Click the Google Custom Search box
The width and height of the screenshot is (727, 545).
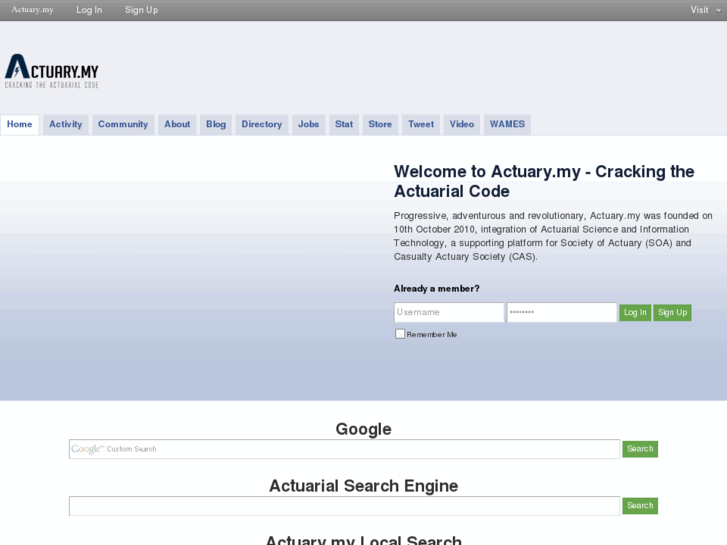tap(344, 449)
